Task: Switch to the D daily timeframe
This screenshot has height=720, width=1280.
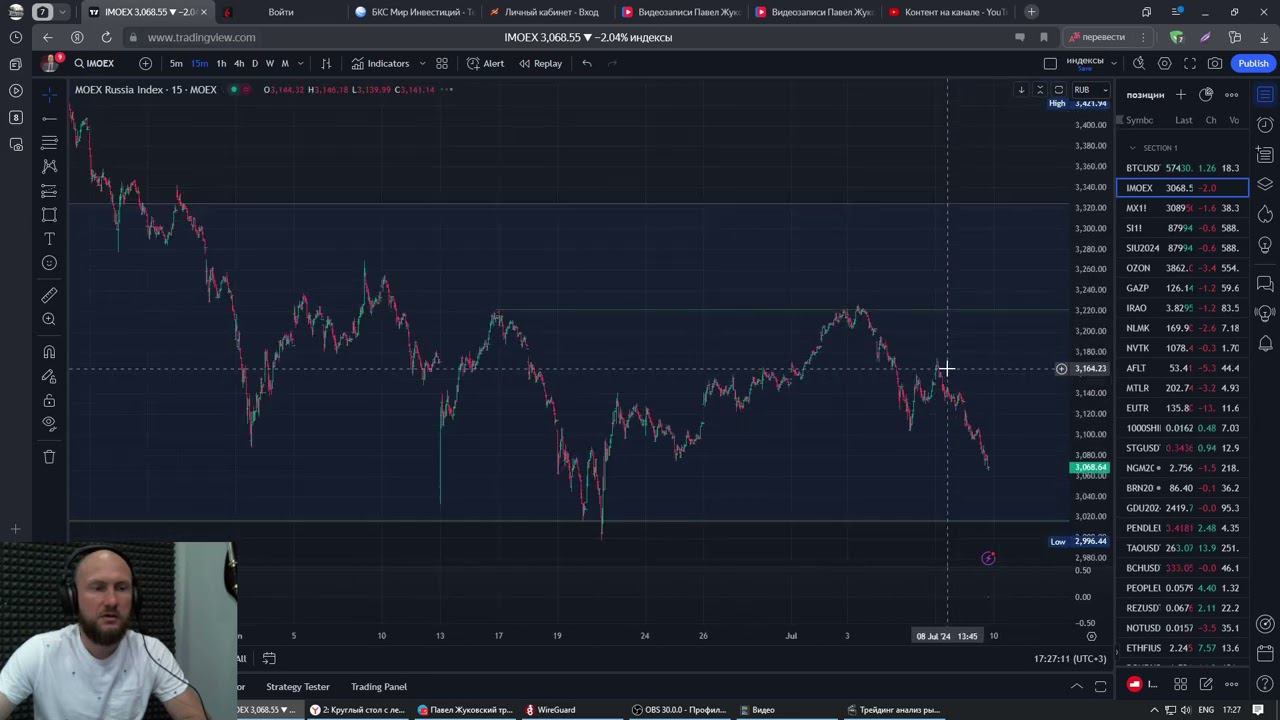Action: coord(255,63)
